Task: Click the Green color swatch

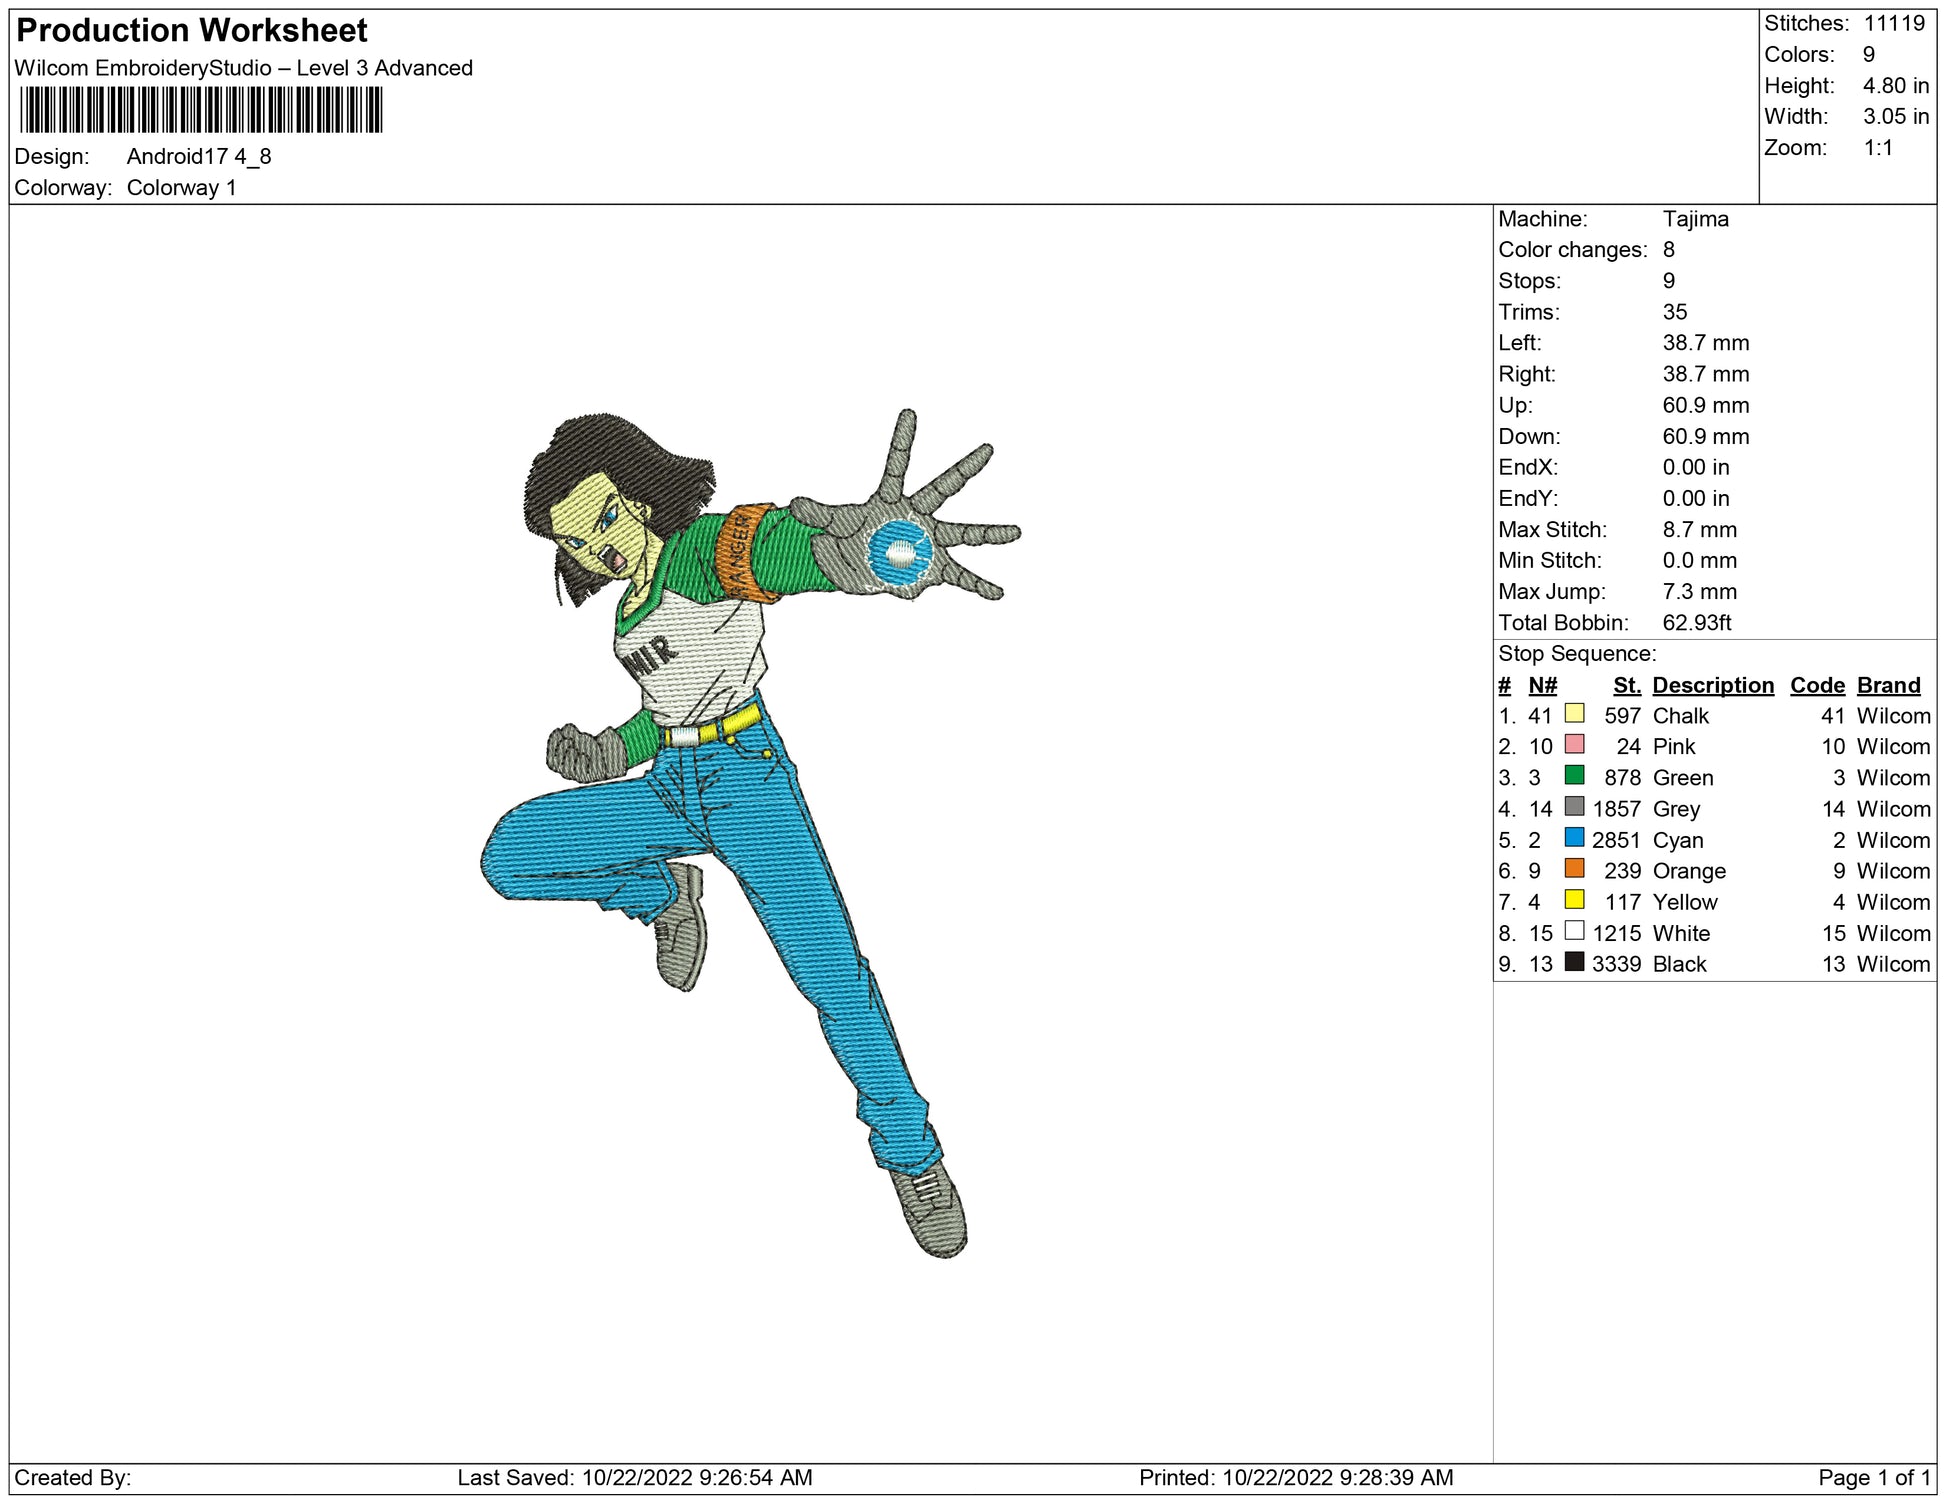Action: pos(1574,775)
